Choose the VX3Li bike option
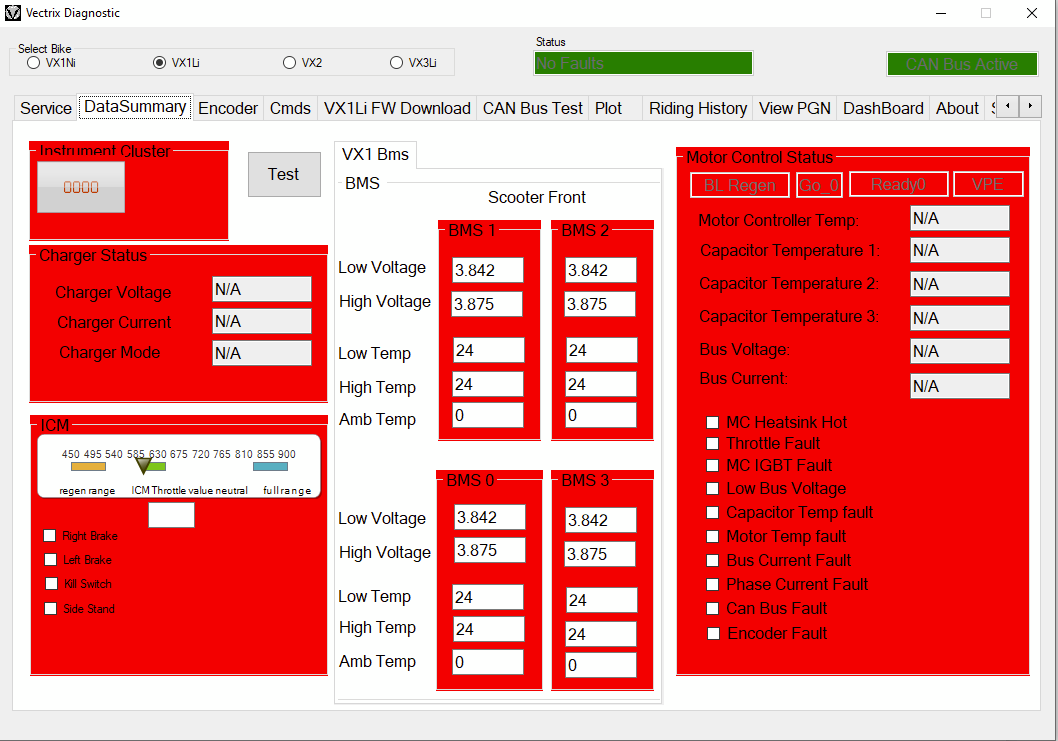 397,63
